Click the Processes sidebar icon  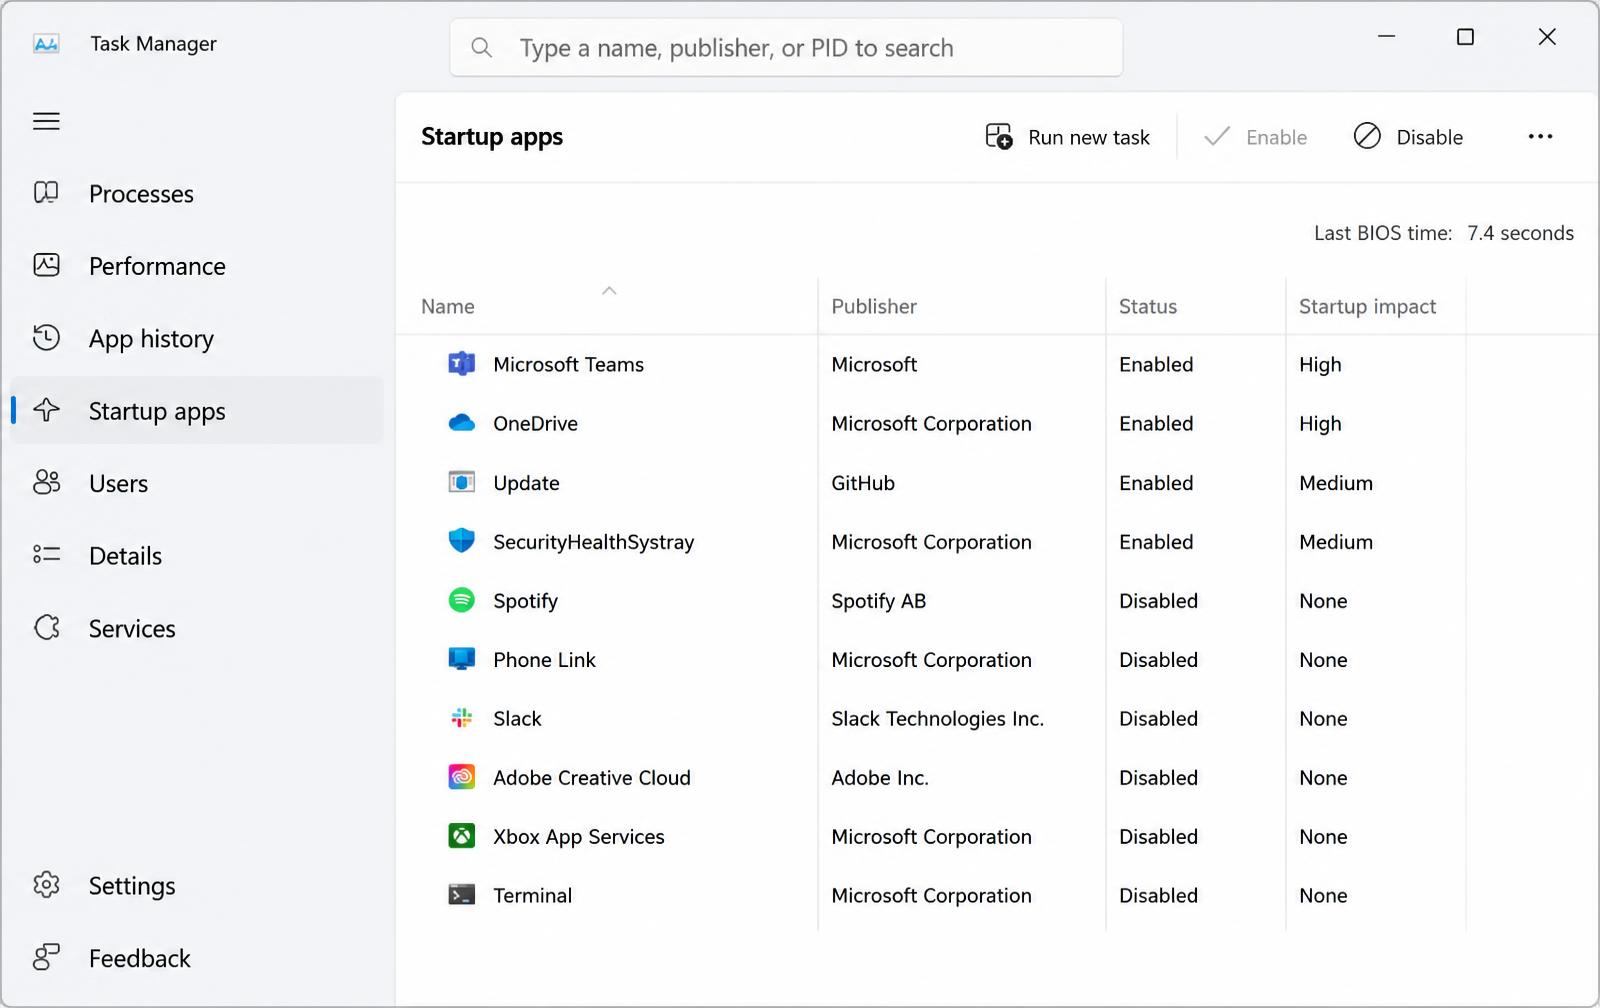point(46,192)
